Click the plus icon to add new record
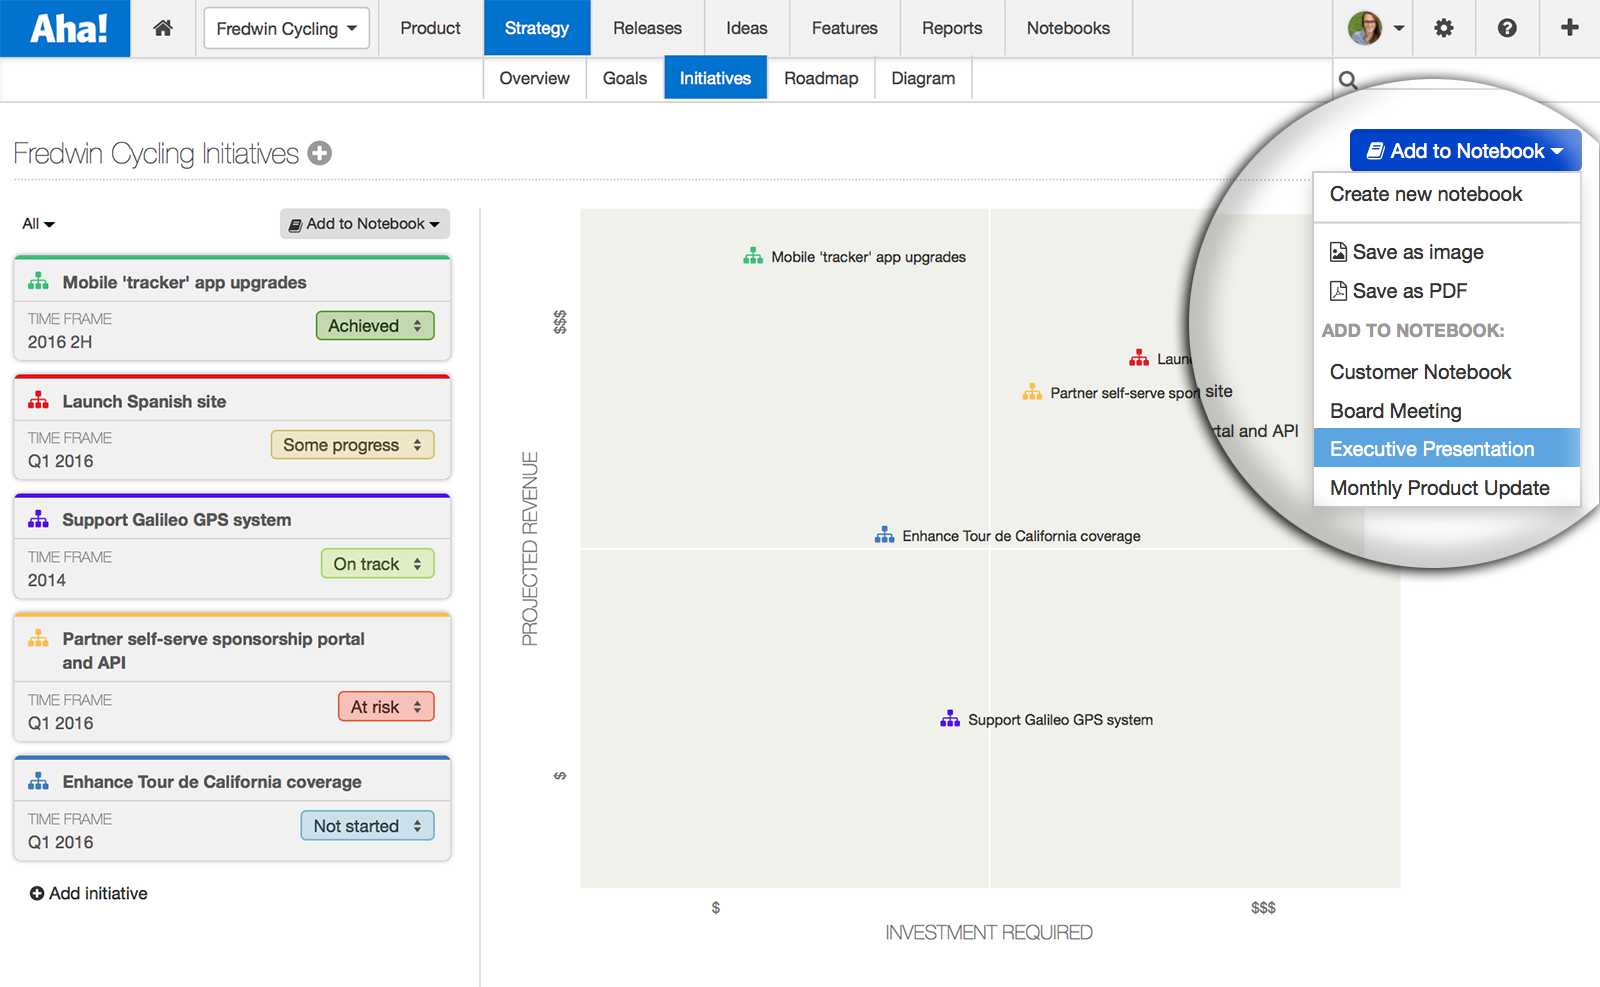 click(x=1567, y=27)
